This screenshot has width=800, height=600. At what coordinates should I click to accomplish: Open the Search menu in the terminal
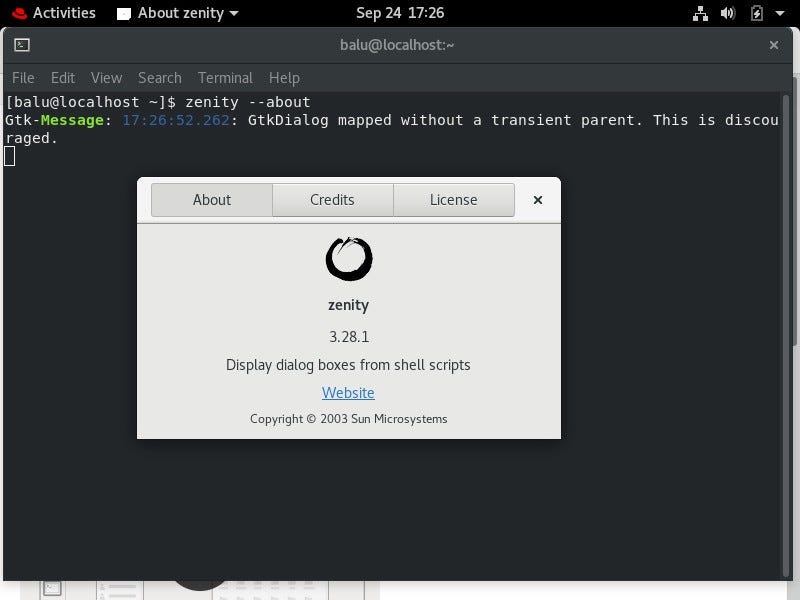[159, 78]
